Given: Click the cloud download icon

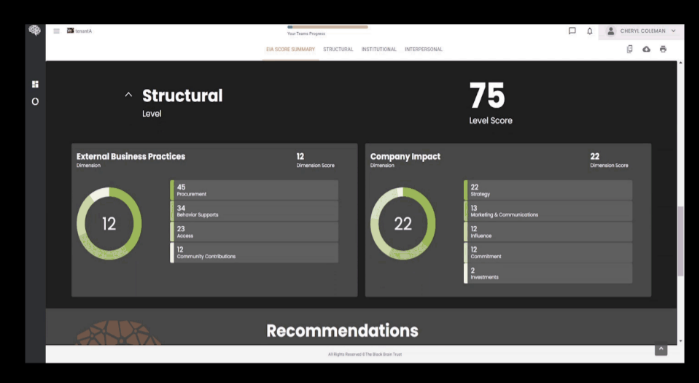Looking at the screenshot, I should point(646,49).
